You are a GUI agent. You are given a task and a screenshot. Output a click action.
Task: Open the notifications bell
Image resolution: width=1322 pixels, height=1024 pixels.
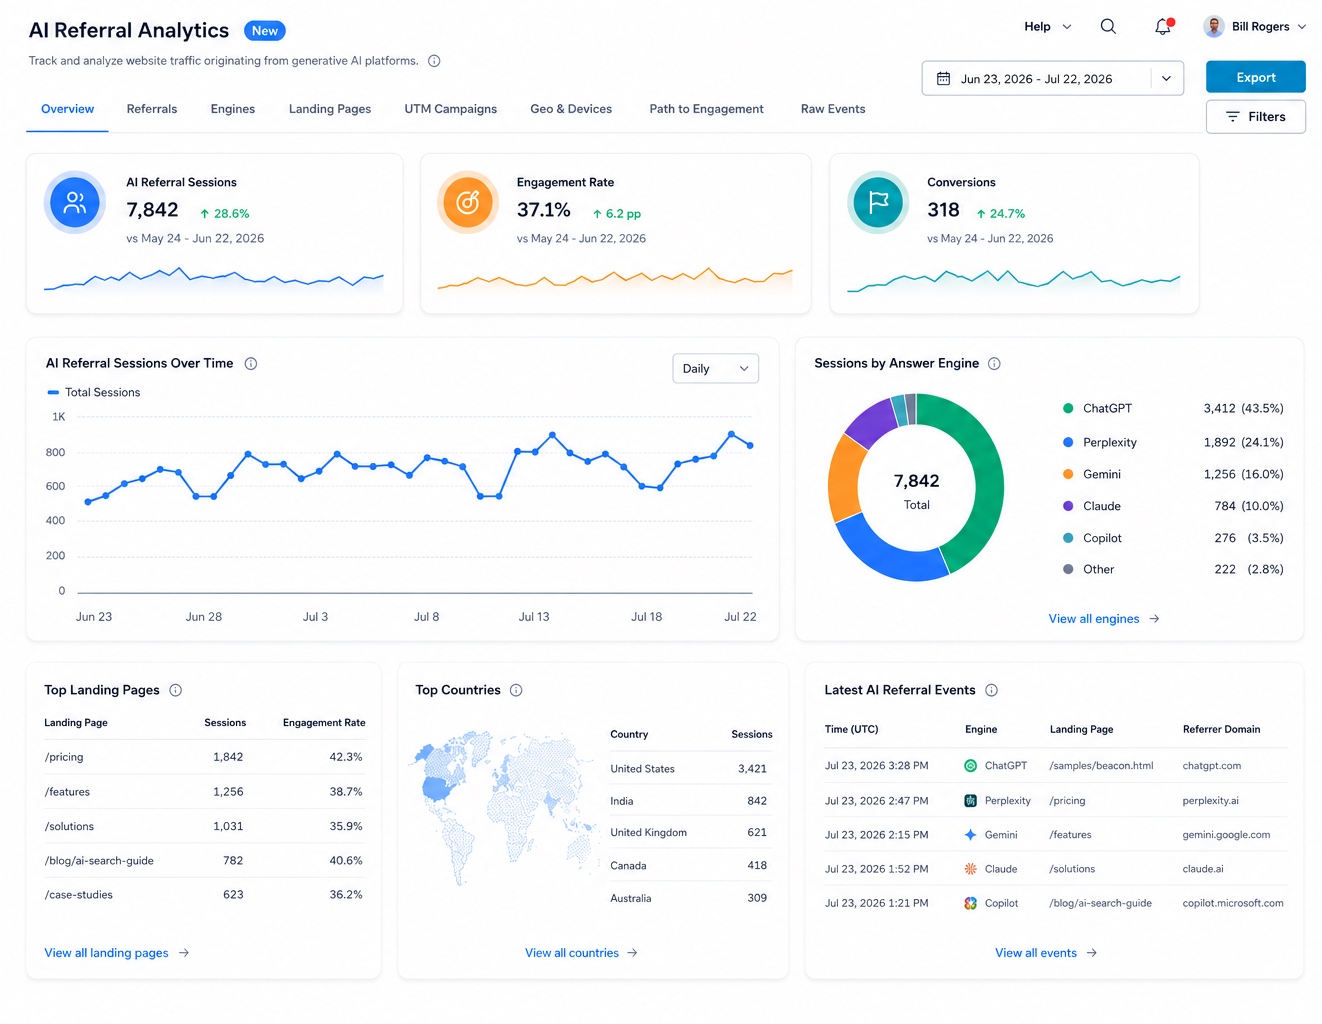[x=1162, y=27]
